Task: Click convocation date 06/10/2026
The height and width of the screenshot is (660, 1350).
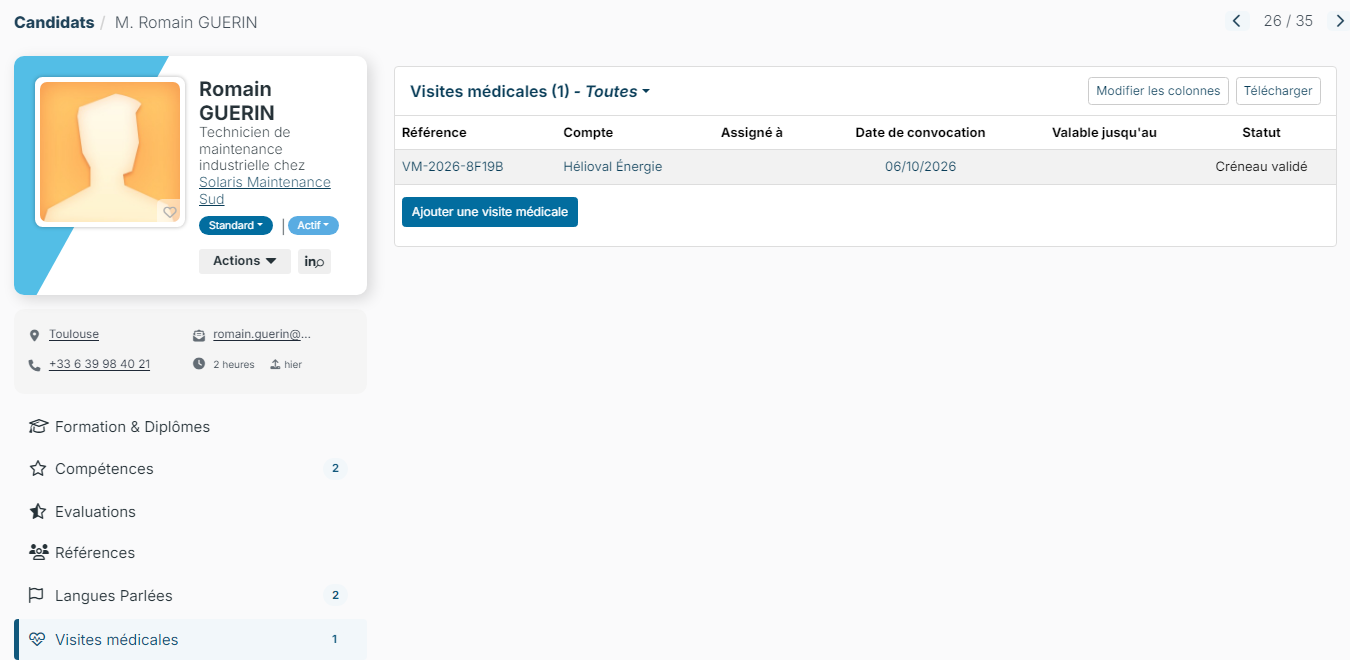Action: [920, 167]
